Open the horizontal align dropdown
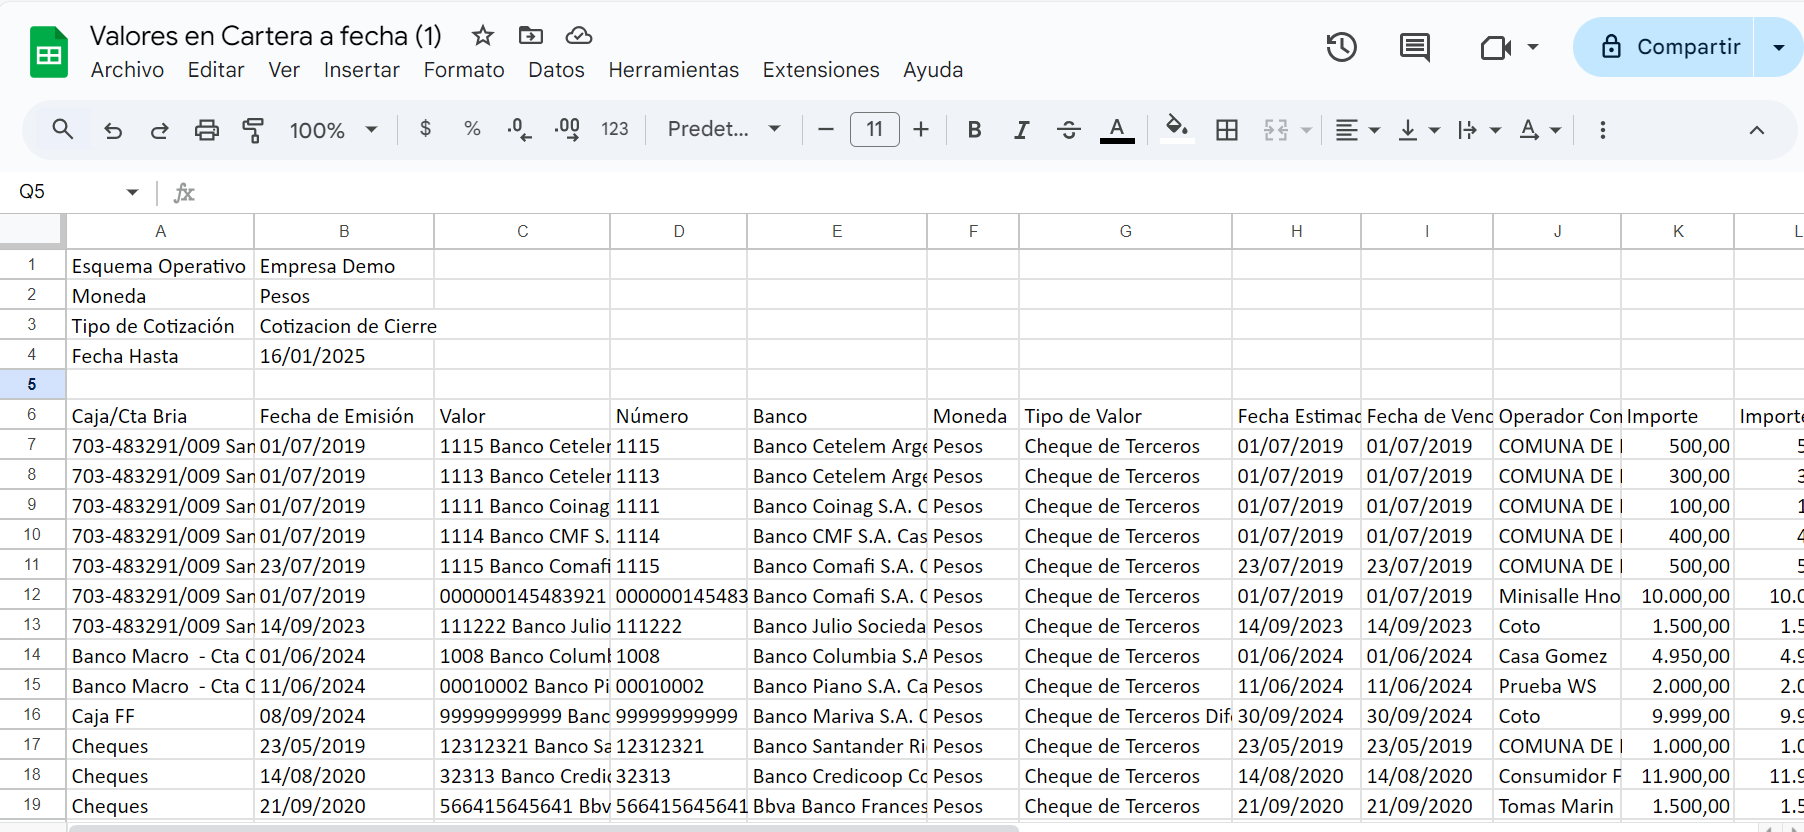1804x832 pixels. coord(1358,130)
